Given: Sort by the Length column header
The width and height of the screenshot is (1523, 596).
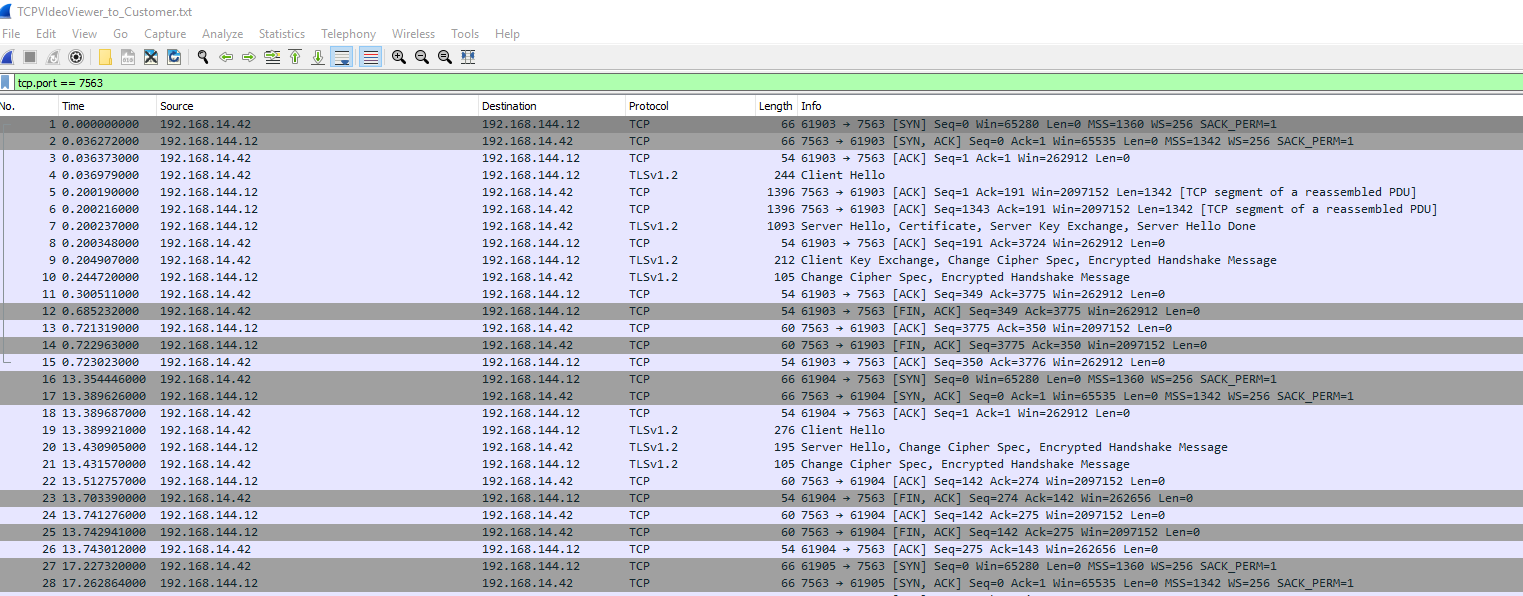Looking at the screenshot, I should 776,106.
